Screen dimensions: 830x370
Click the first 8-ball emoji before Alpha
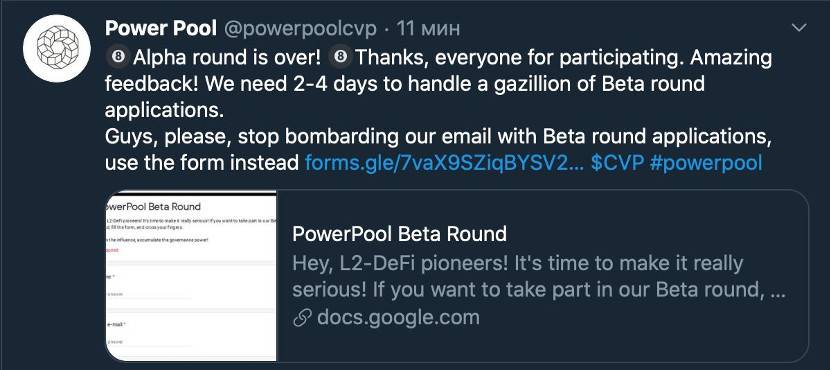[118, 57]
